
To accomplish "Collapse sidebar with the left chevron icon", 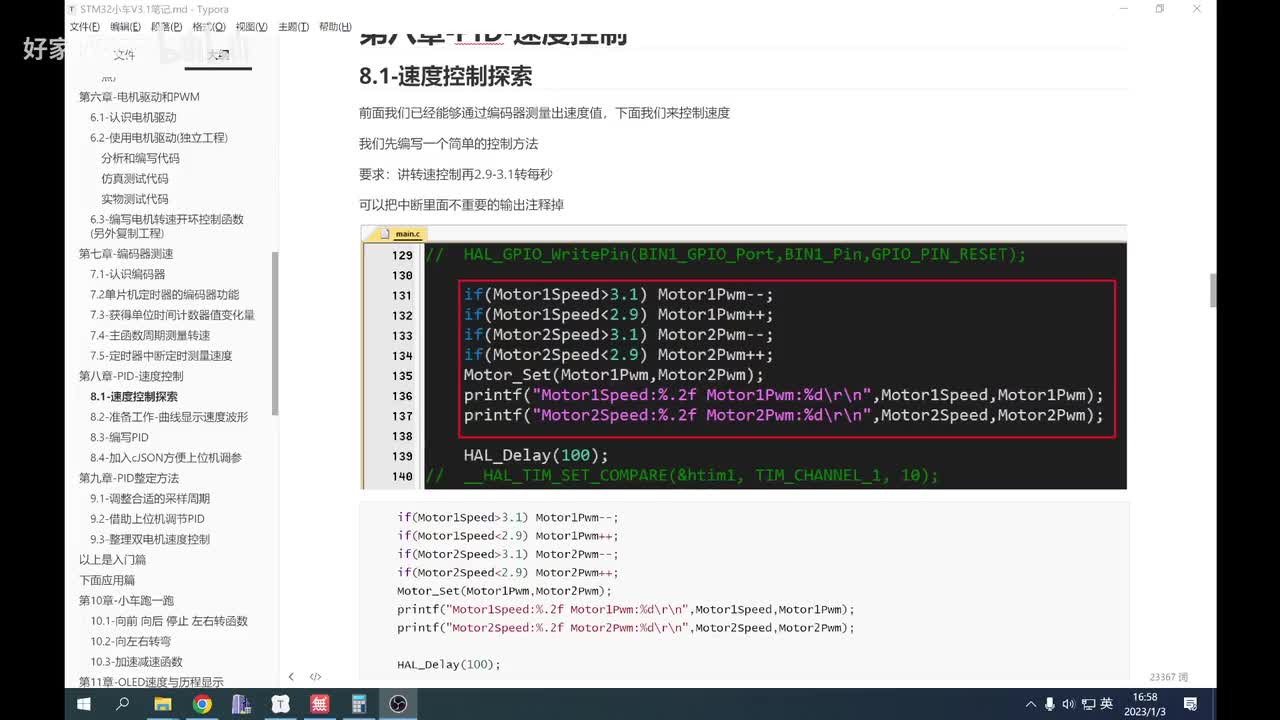I will point(291,677).
